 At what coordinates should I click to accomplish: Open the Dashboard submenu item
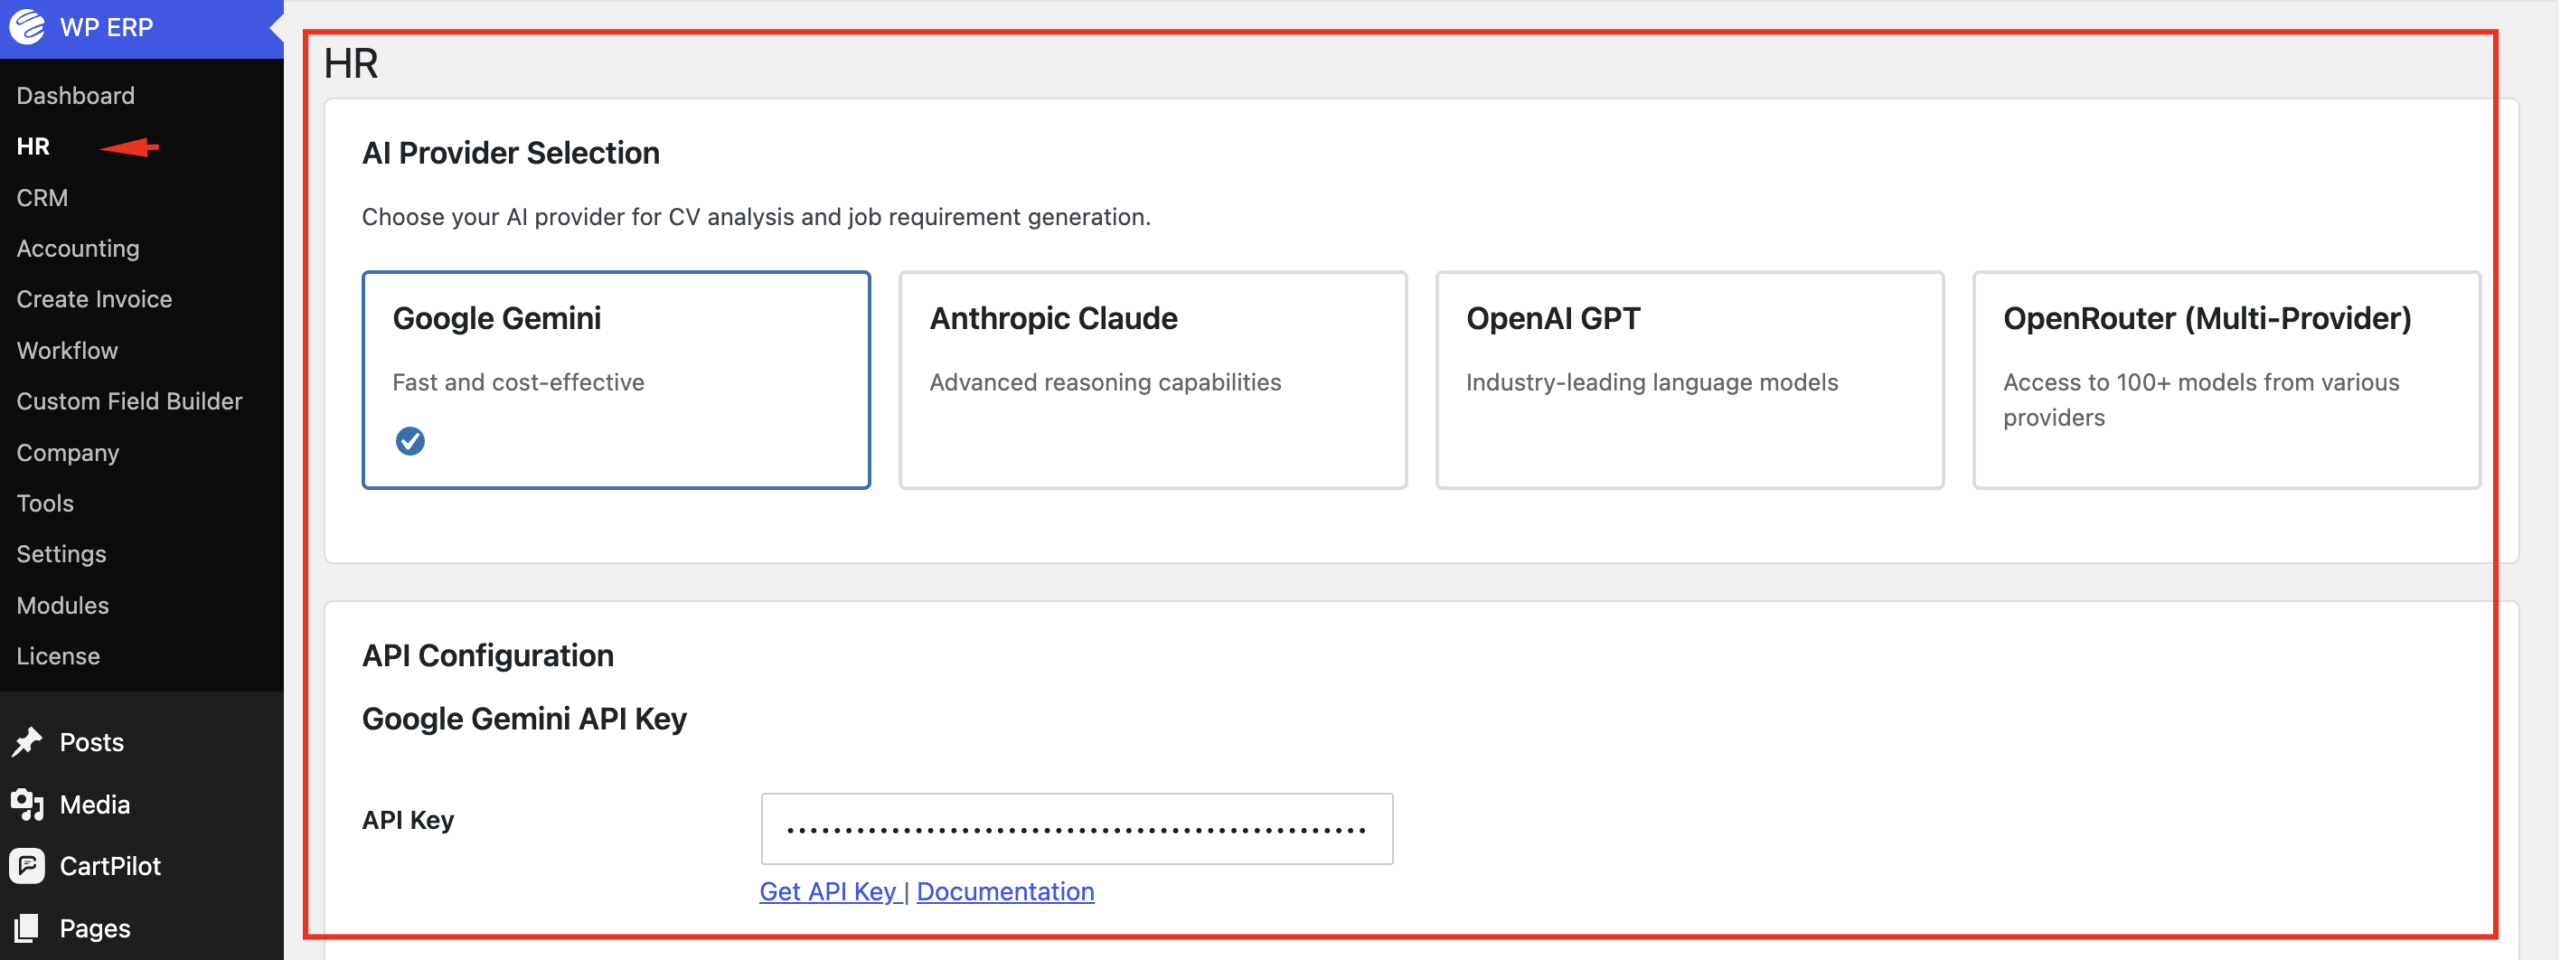(75, 96)
